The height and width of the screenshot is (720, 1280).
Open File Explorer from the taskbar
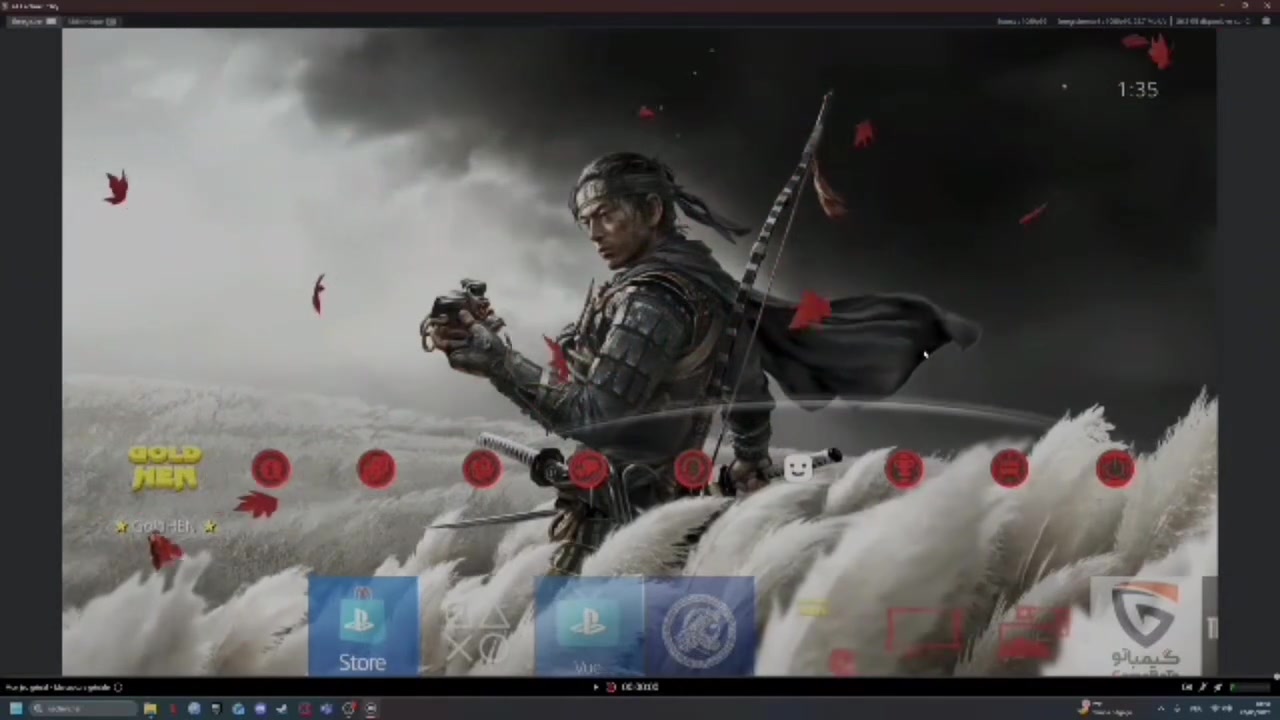150,709
